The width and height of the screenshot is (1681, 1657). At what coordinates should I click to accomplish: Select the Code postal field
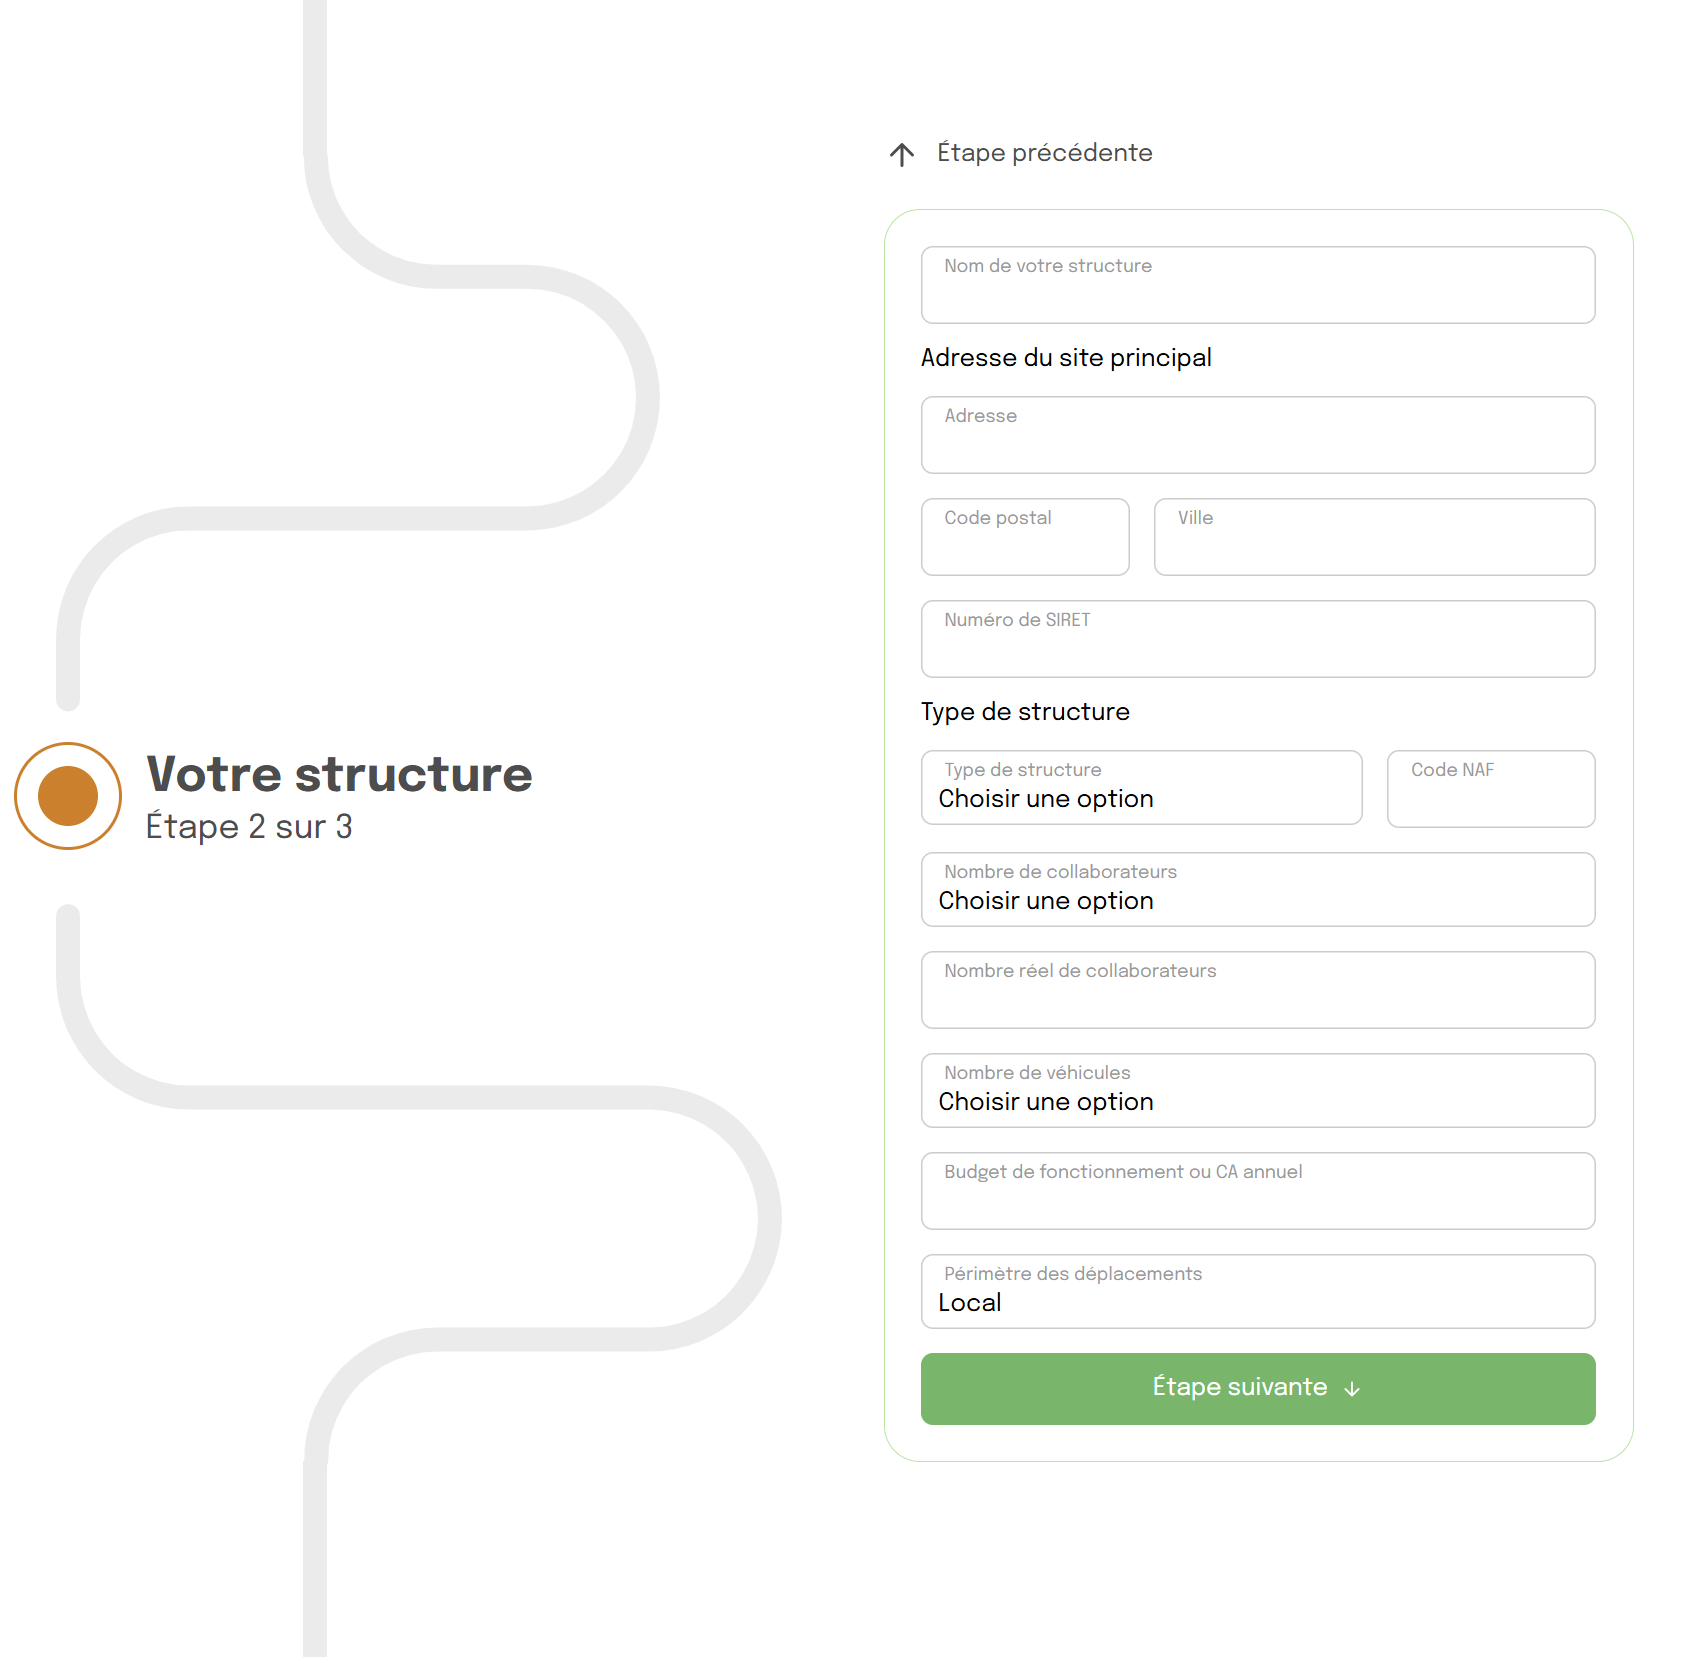(1024, 538)
